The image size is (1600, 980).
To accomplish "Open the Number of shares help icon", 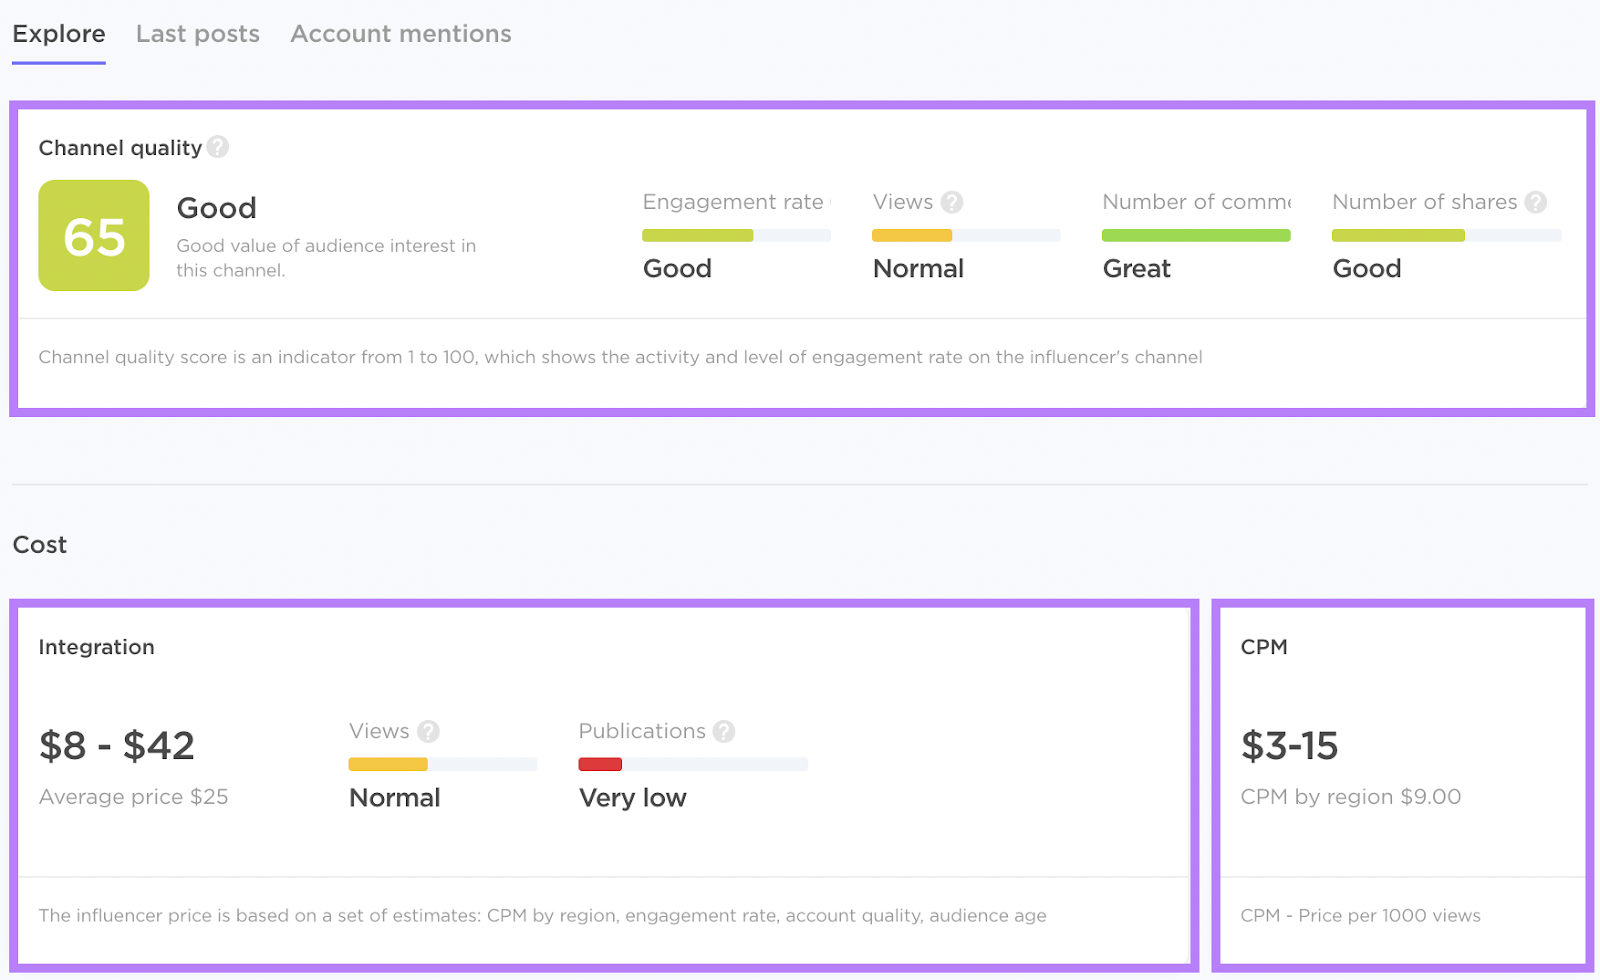I will tap(1535, 202).
